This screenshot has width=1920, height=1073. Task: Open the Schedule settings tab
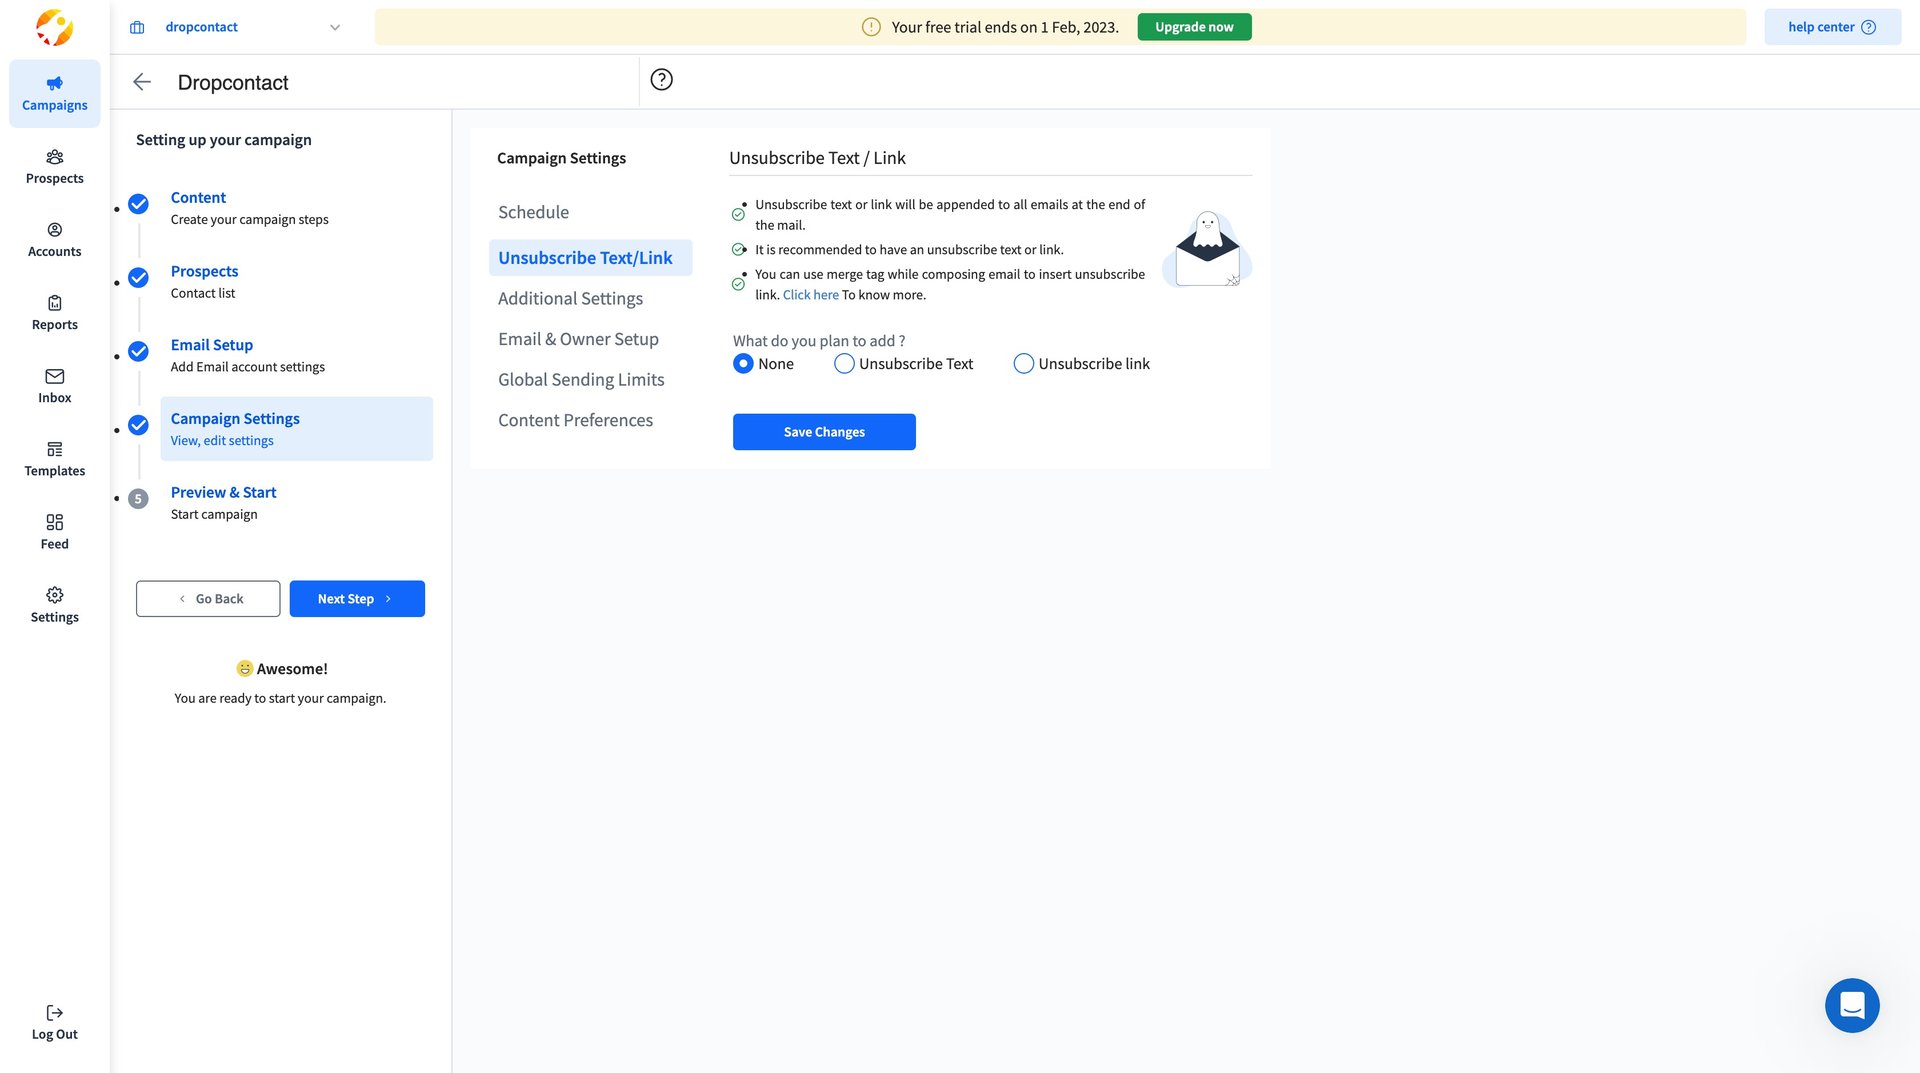click(x=533, y=212)
